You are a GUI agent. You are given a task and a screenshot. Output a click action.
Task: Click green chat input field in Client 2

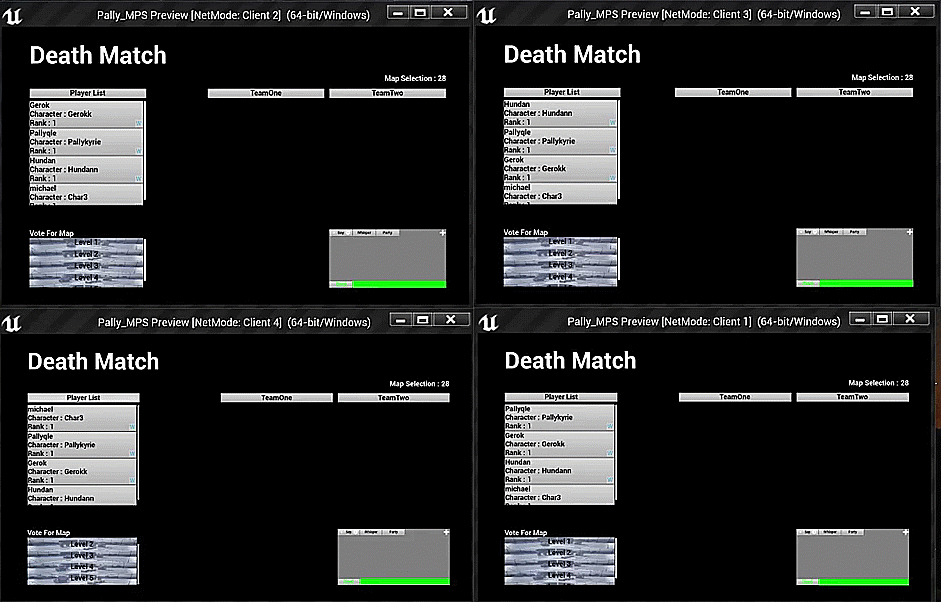point(399,284)
